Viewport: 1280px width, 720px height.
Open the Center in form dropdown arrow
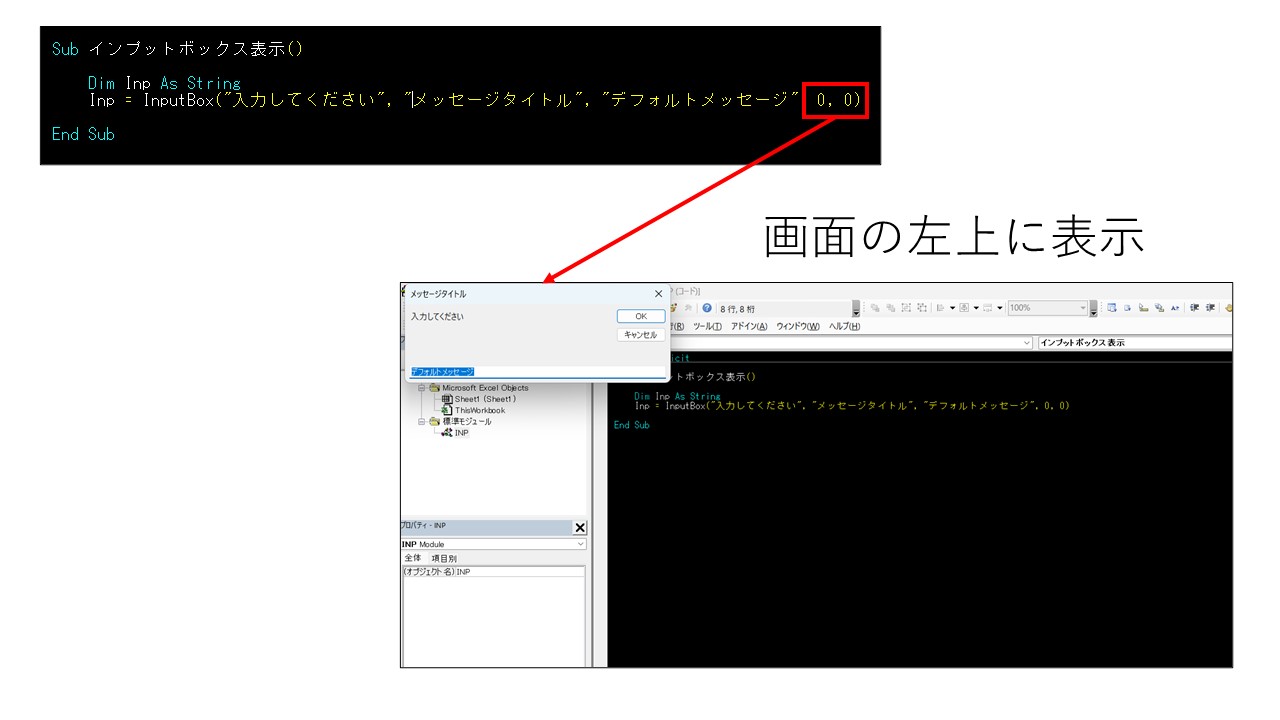pos(976,308)
